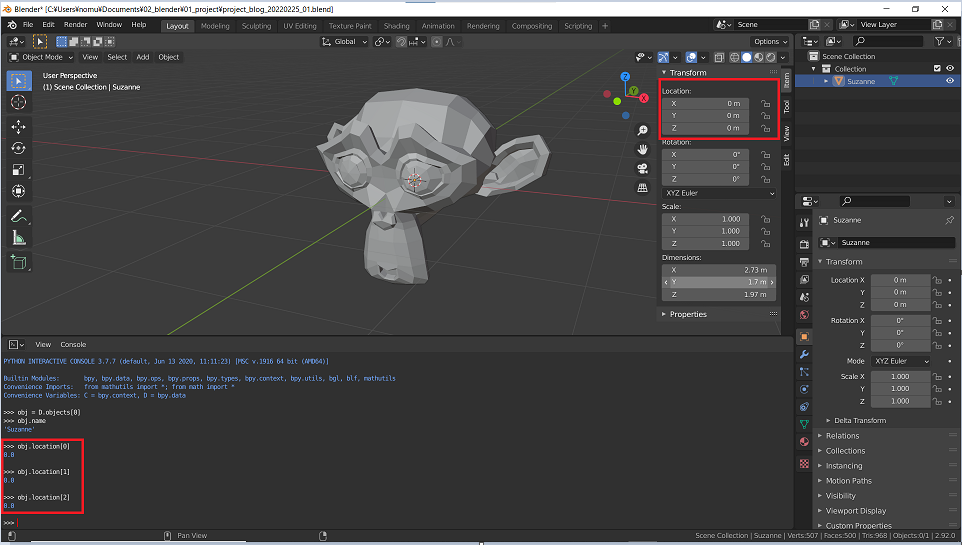Pick the Scale tool
Screen dimensions: 962x545
point(18,170)
